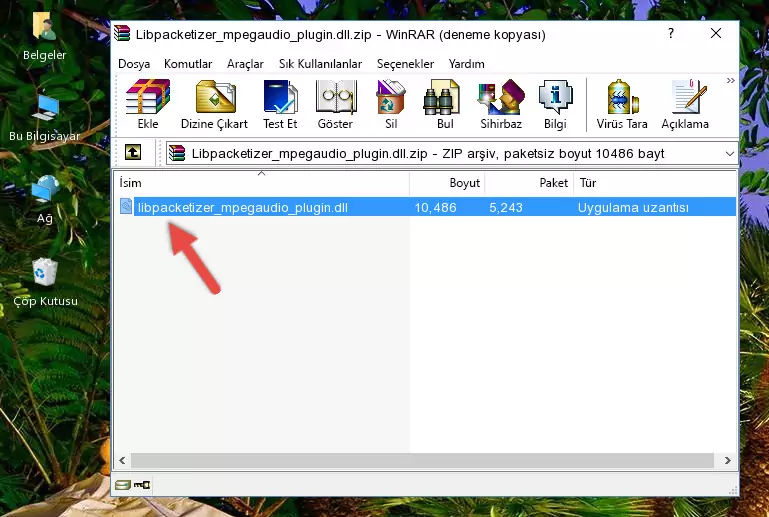The height and width of the screenshot is (517, 769).
Task: Click the Test Et toolbar icon
Action: (x=280, y=104)
